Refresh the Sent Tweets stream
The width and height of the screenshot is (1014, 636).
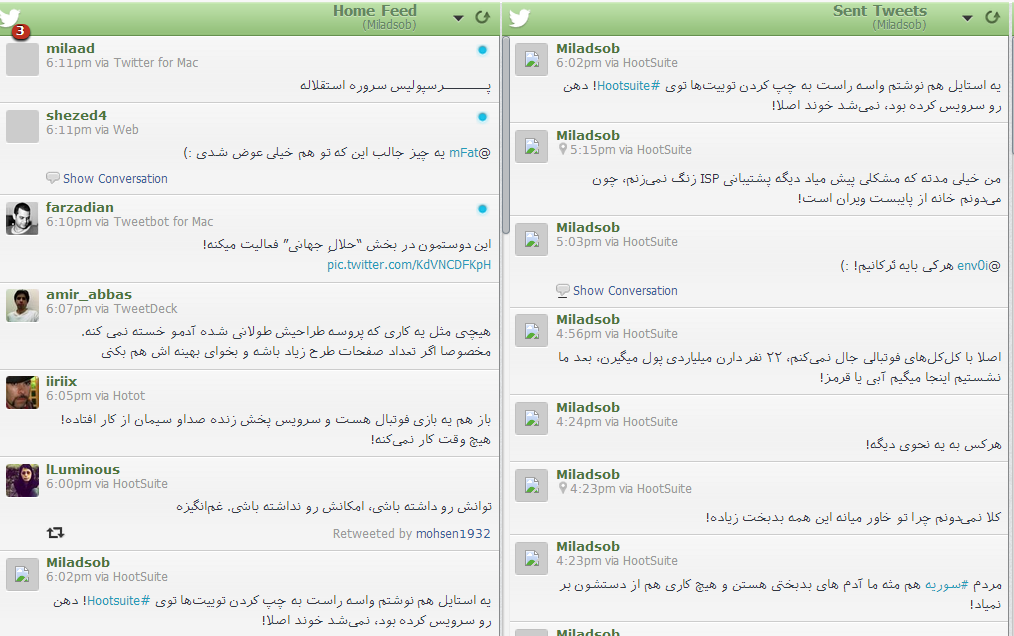994,17
